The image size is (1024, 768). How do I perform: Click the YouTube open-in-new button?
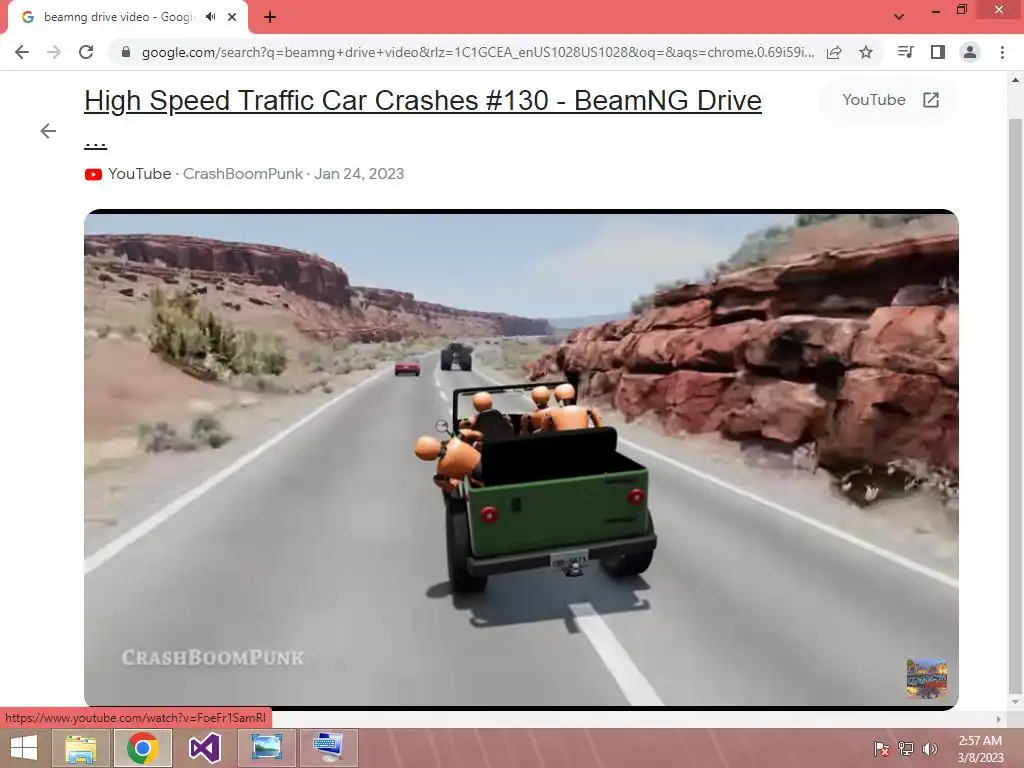click(x=890, y=100)
